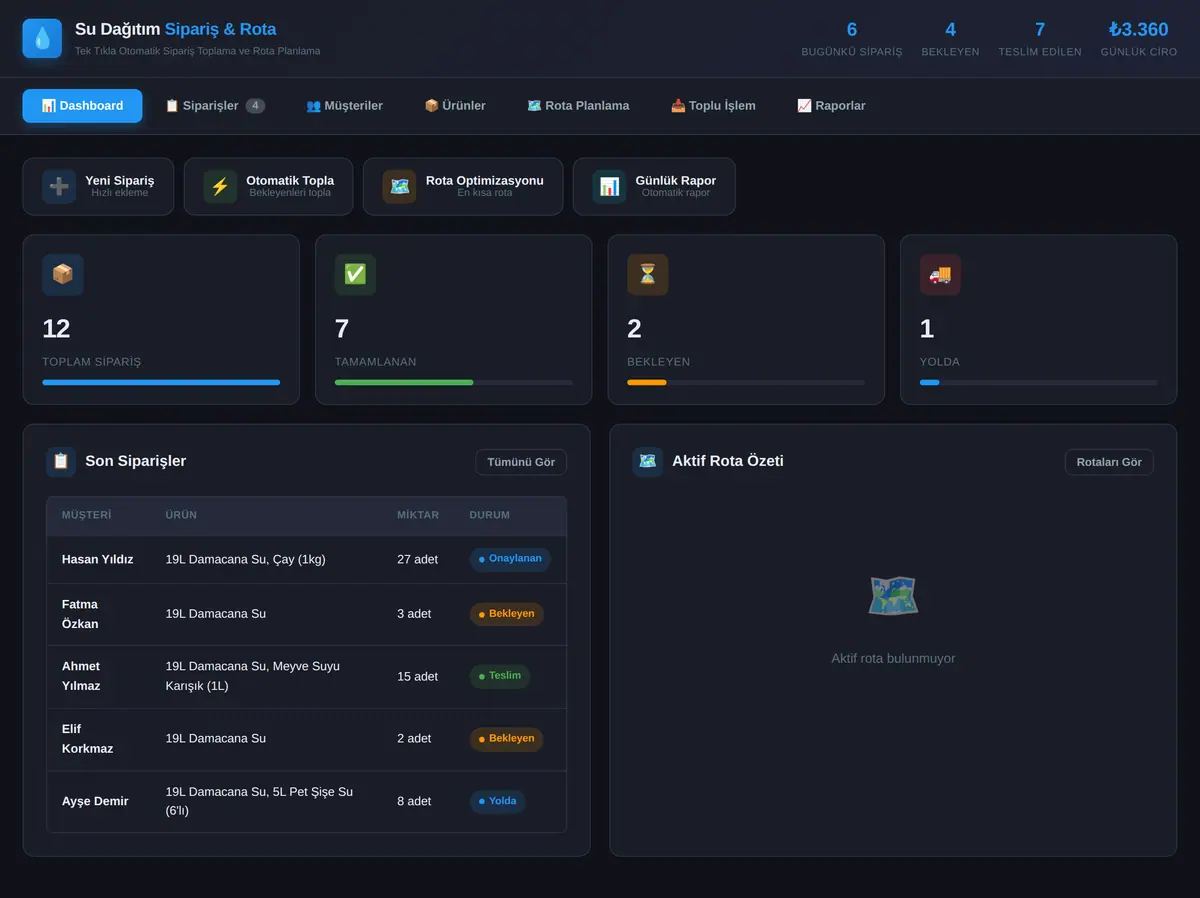Image resolution: width=1200 pixels, height=898 pixels.
Task: Click the Ayşe Demir customer name
Action: 95,801
